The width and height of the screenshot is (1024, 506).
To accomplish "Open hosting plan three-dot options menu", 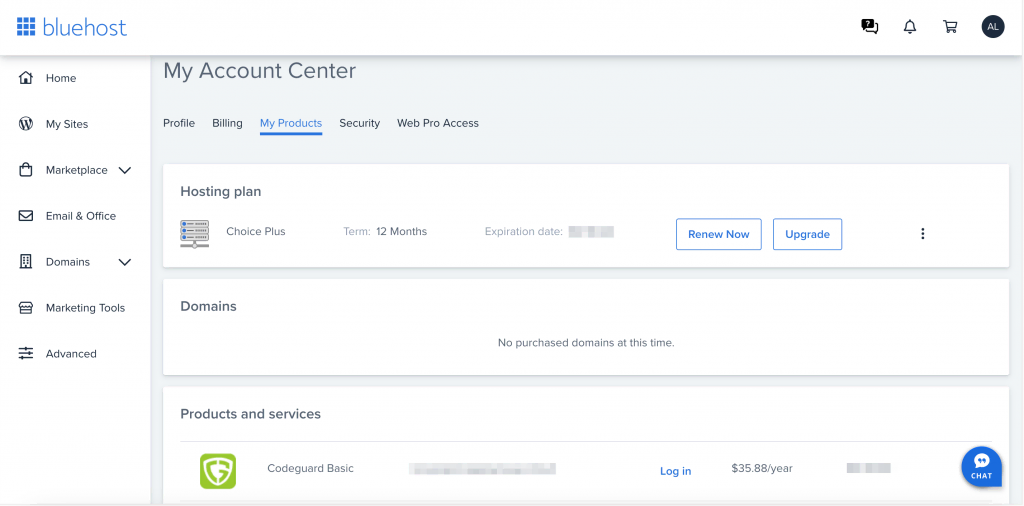I will pyautogui.click(x=922, y=234).
